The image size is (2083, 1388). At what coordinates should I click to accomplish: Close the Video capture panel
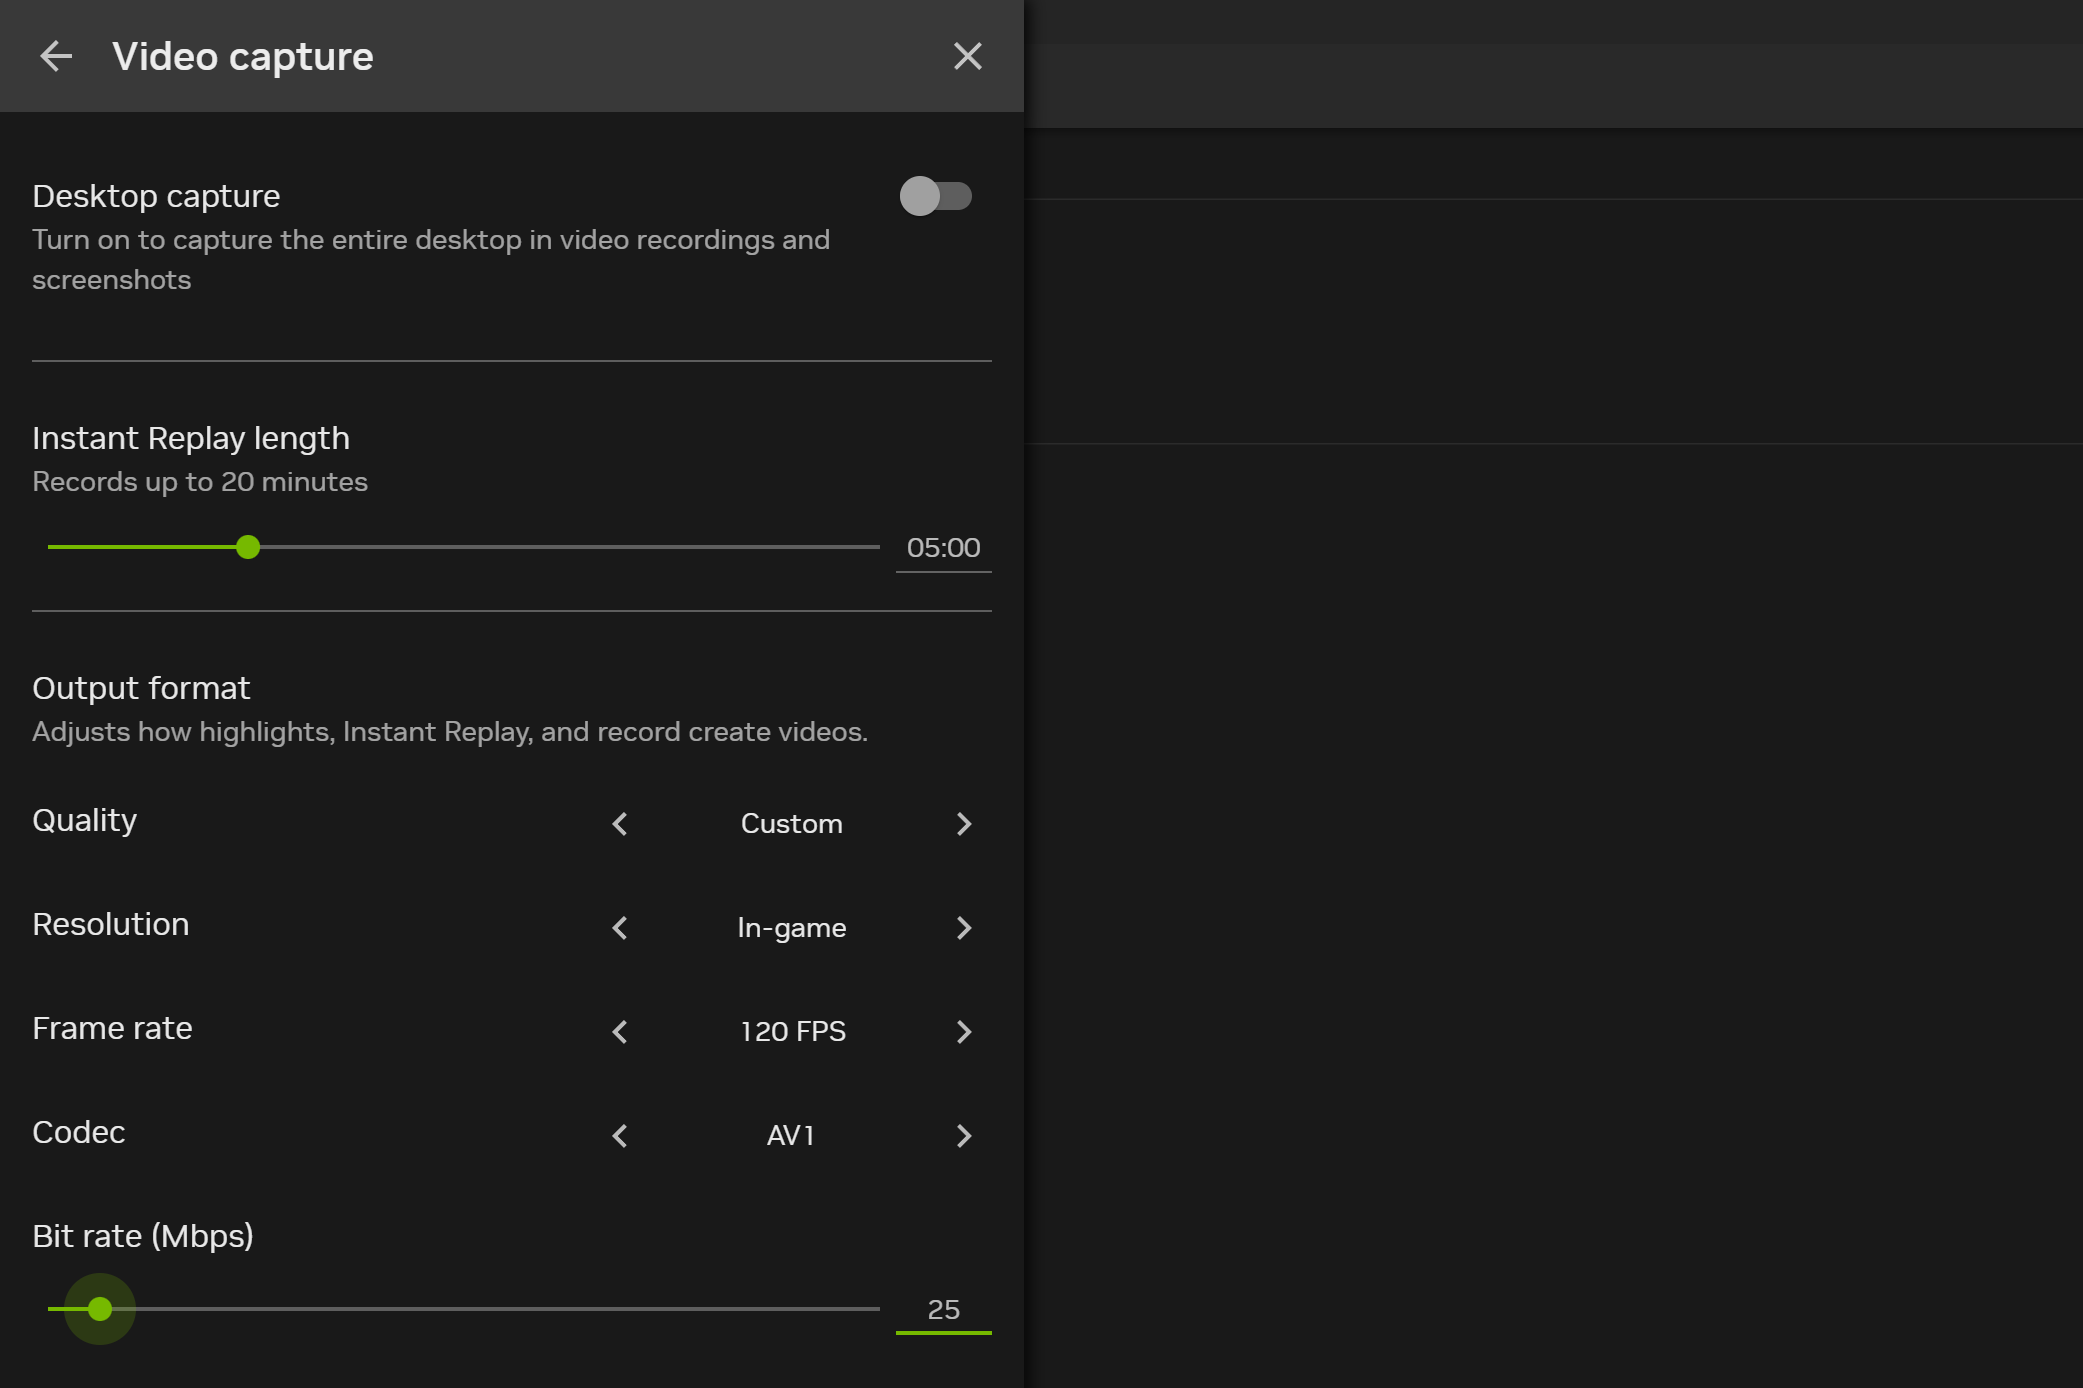pyautogui.click(x=967, y=56)
